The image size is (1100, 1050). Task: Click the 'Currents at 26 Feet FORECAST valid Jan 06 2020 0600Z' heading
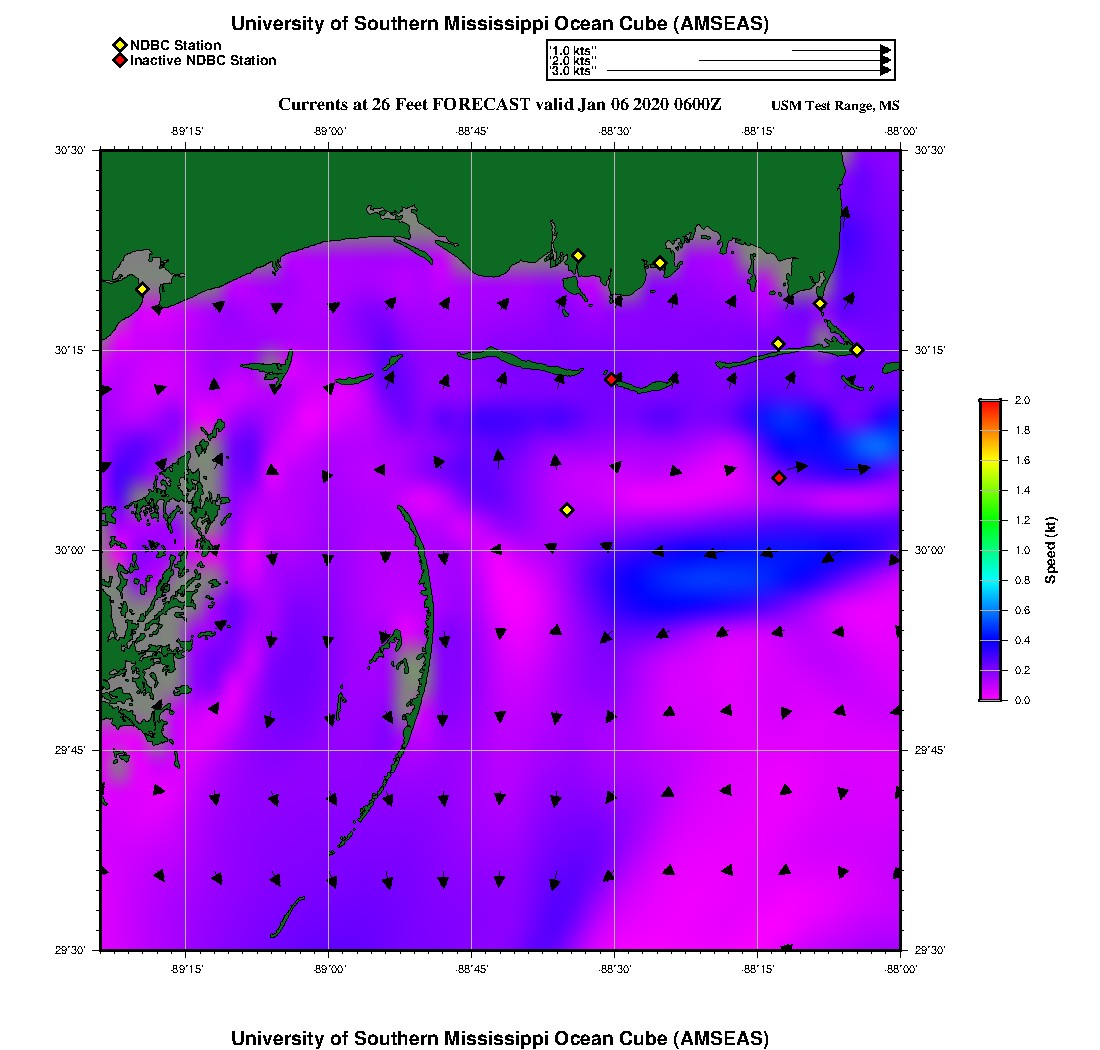pos(499,105)
